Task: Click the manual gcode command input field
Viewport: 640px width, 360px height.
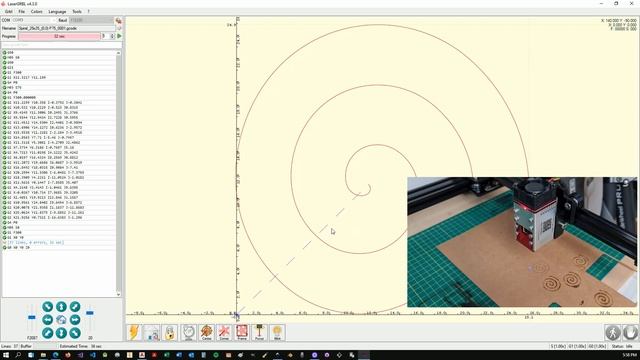Action: 61,45
